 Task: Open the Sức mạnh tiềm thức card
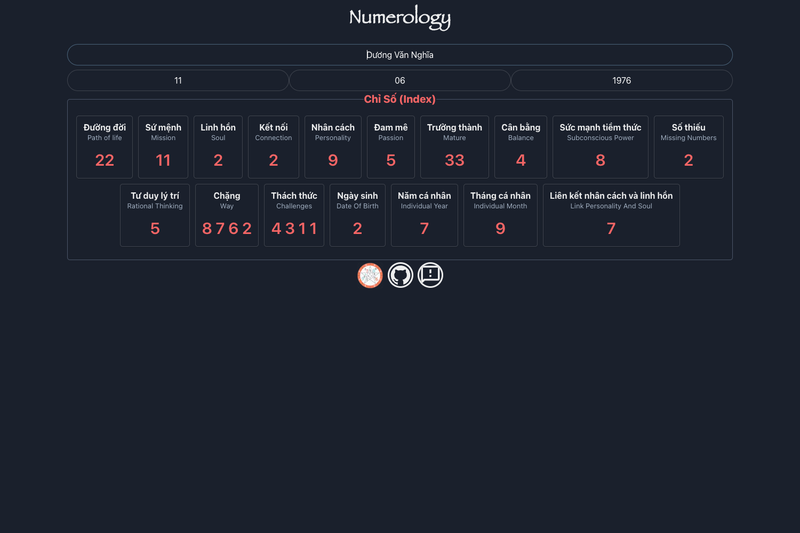coord(601,147)
